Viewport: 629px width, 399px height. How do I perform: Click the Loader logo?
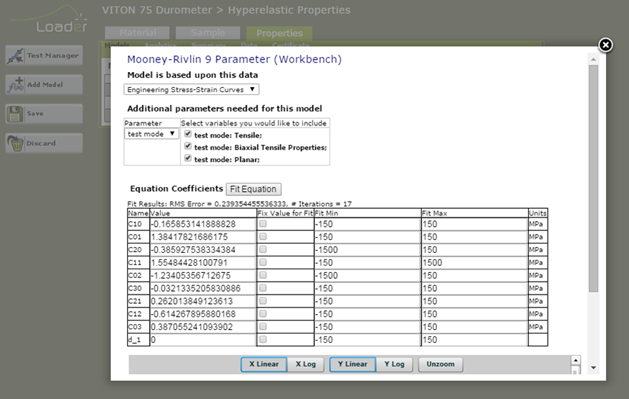[x=49, y=19]
